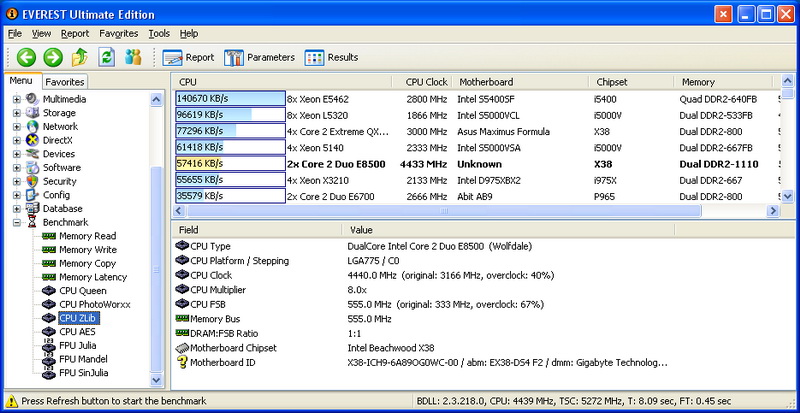Open the Tools menu

(x=159, y=34)
